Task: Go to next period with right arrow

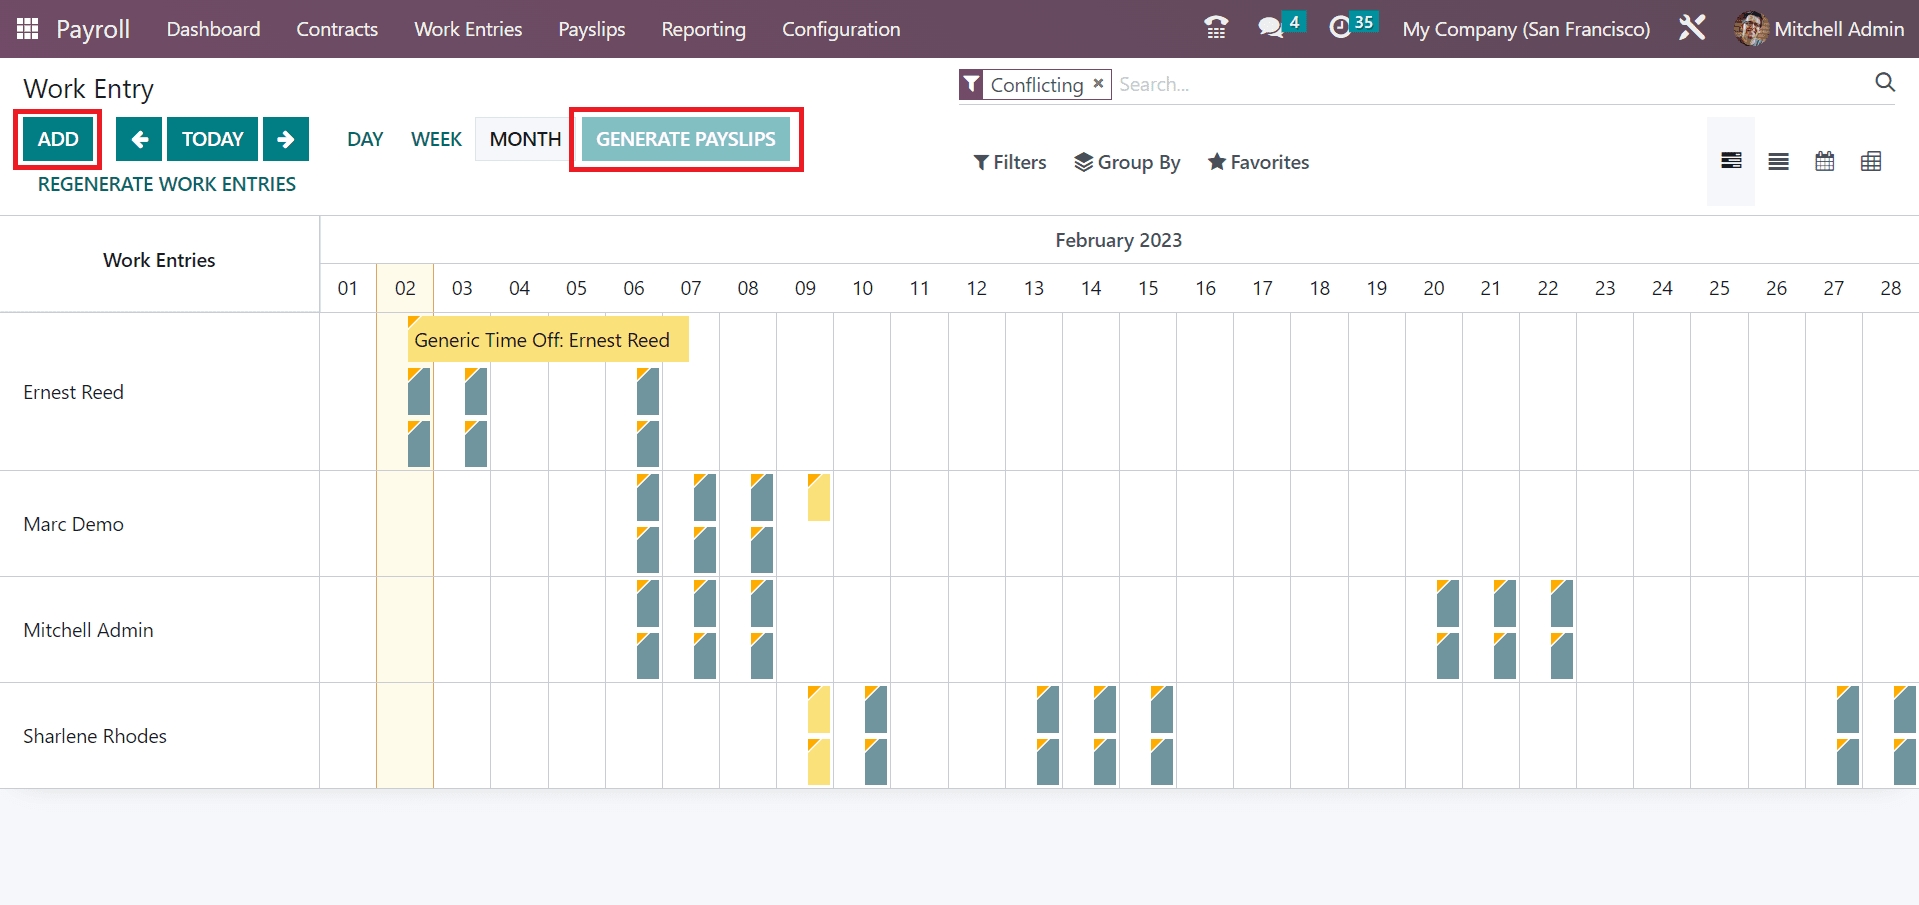Action: click(x=286, y=139)
